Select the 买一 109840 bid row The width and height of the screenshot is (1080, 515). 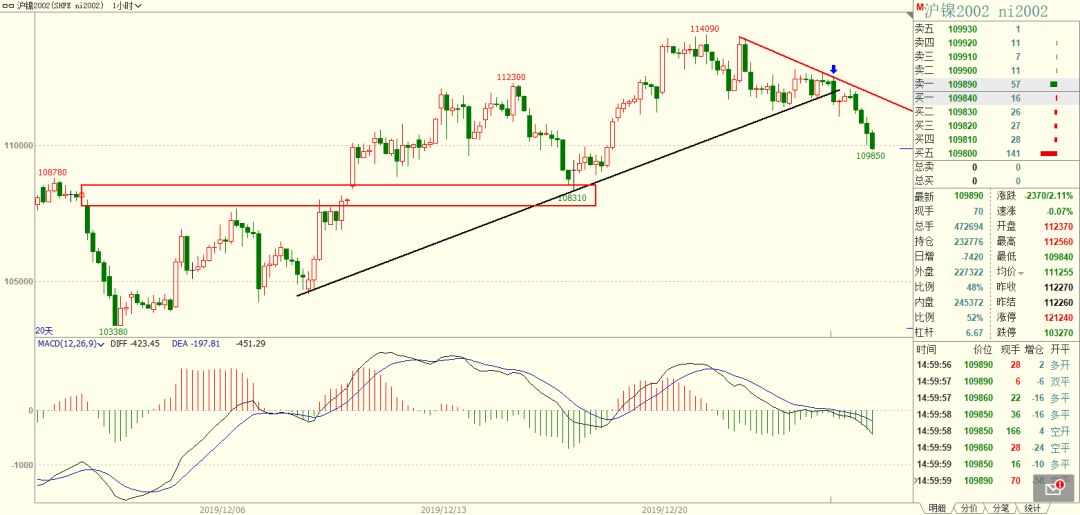[996, 98]
